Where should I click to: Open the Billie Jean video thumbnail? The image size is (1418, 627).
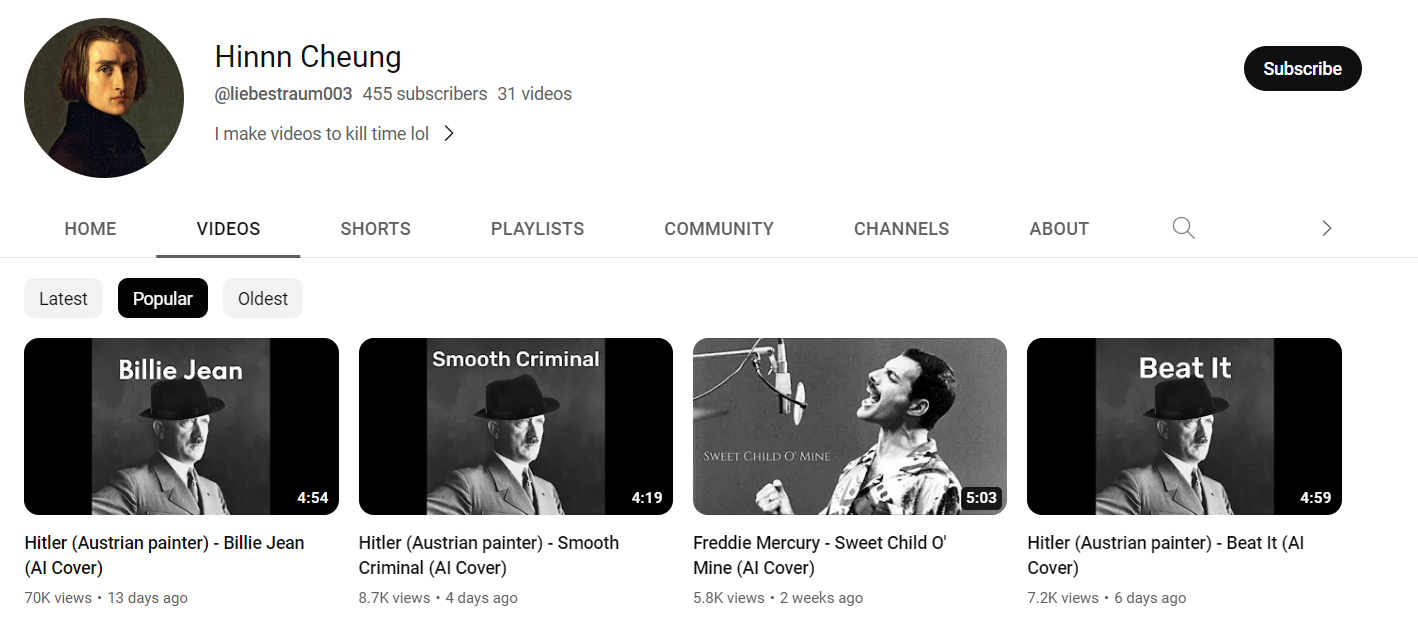click(181, 426)
